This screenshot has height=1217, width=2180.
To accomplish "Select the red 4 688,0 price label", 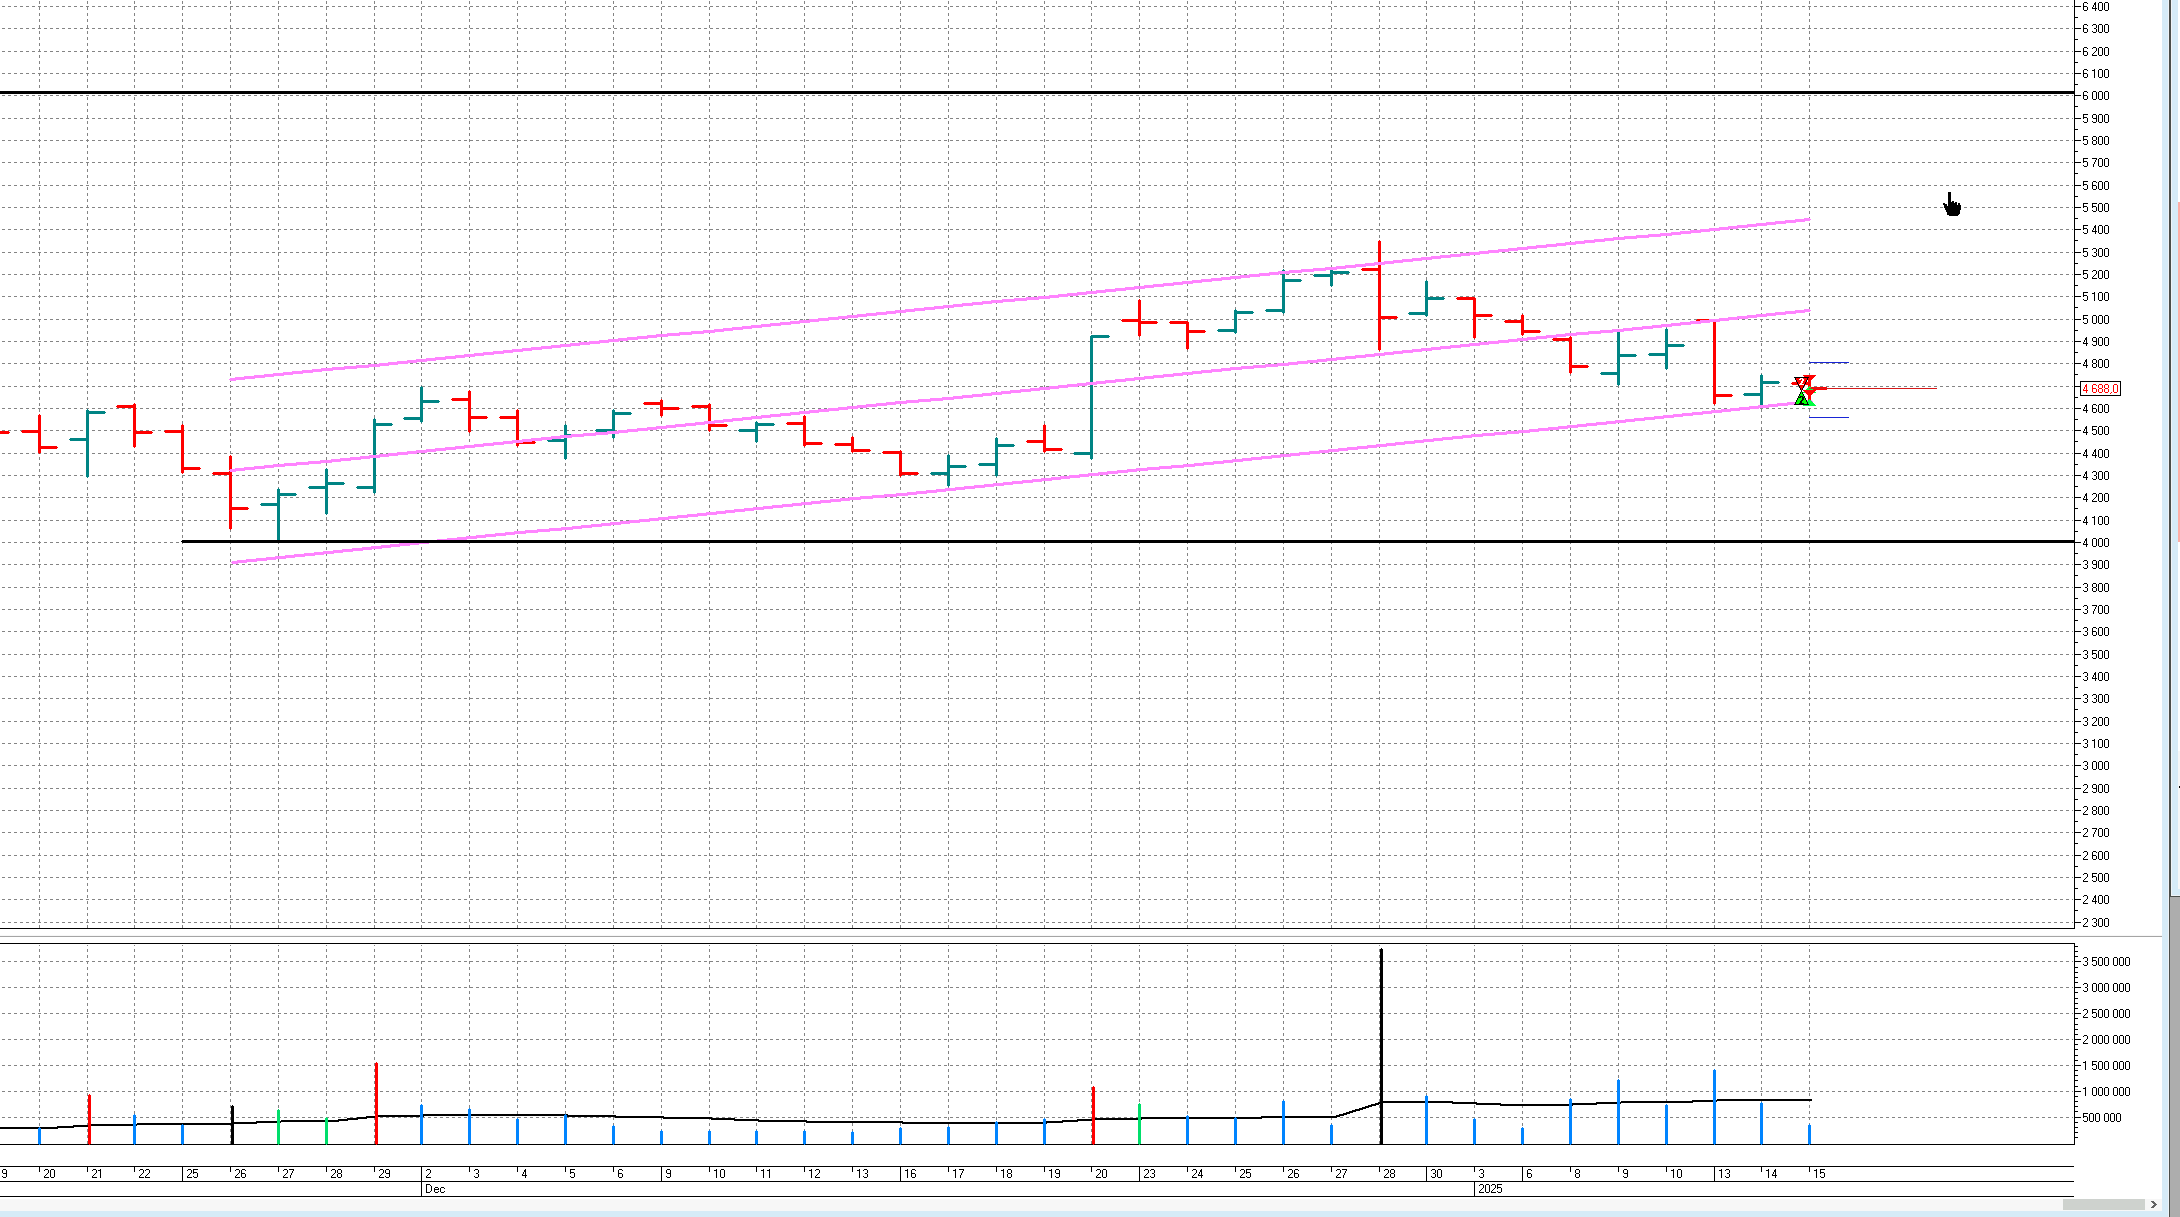I will coord(2099,388).
